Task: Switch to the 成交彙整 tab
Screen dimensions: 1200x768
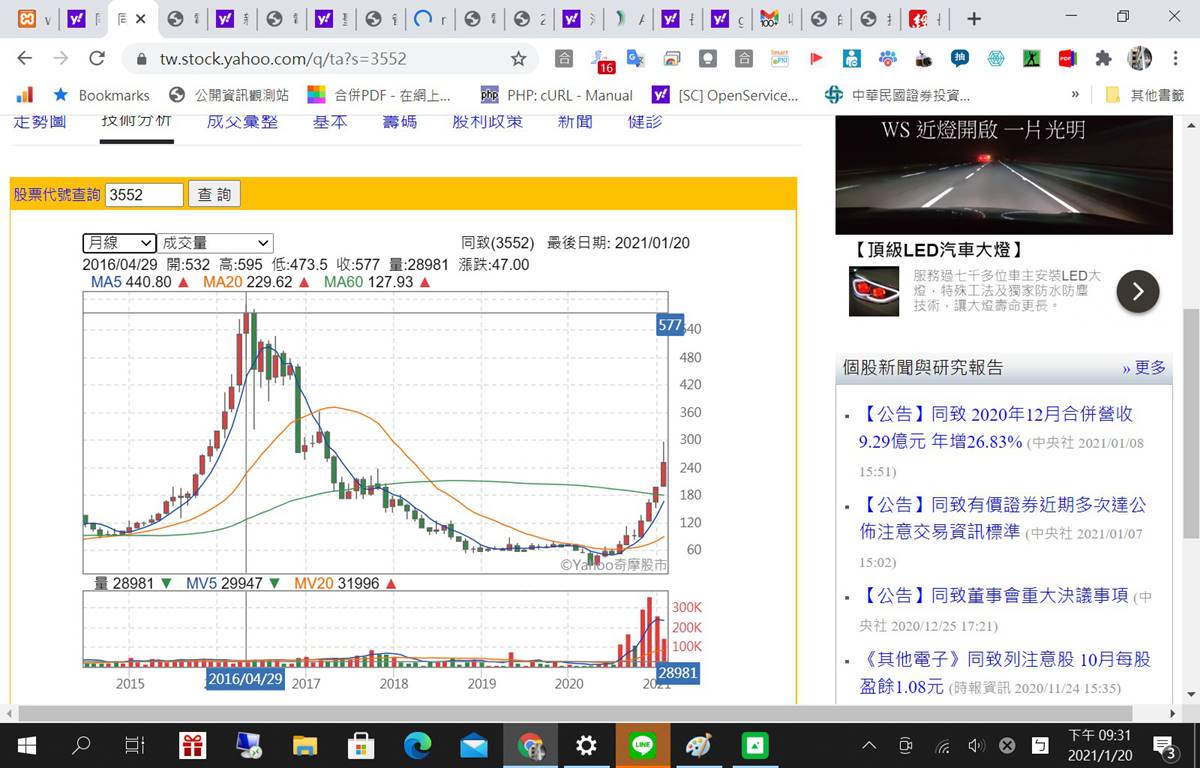Action: [x=242, y=122]
